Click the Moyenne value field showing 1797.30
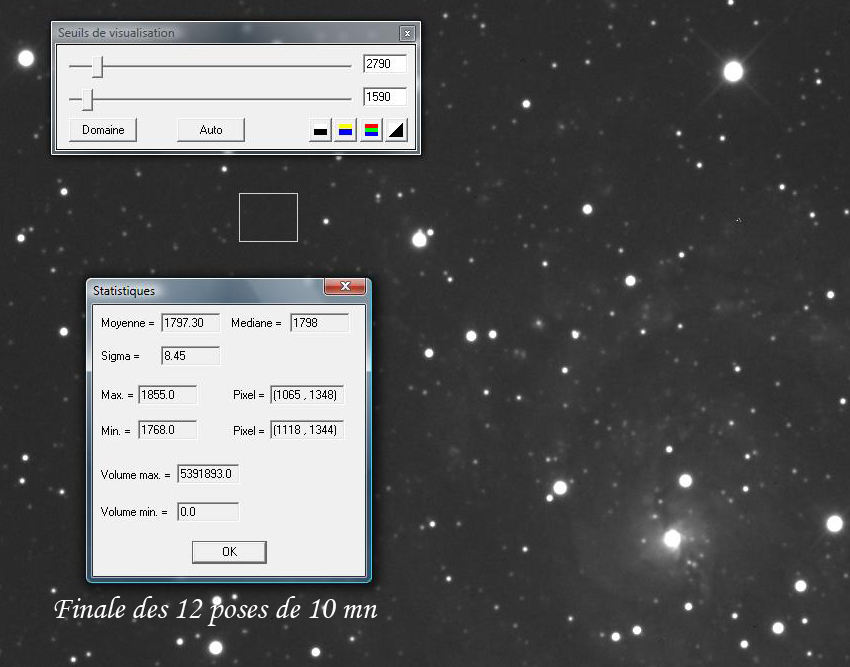 click(192, 322)
